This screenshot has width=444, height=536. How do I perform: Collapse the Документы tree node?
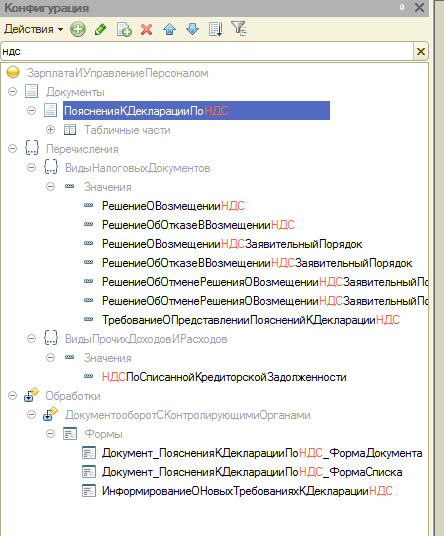(13, 92)
